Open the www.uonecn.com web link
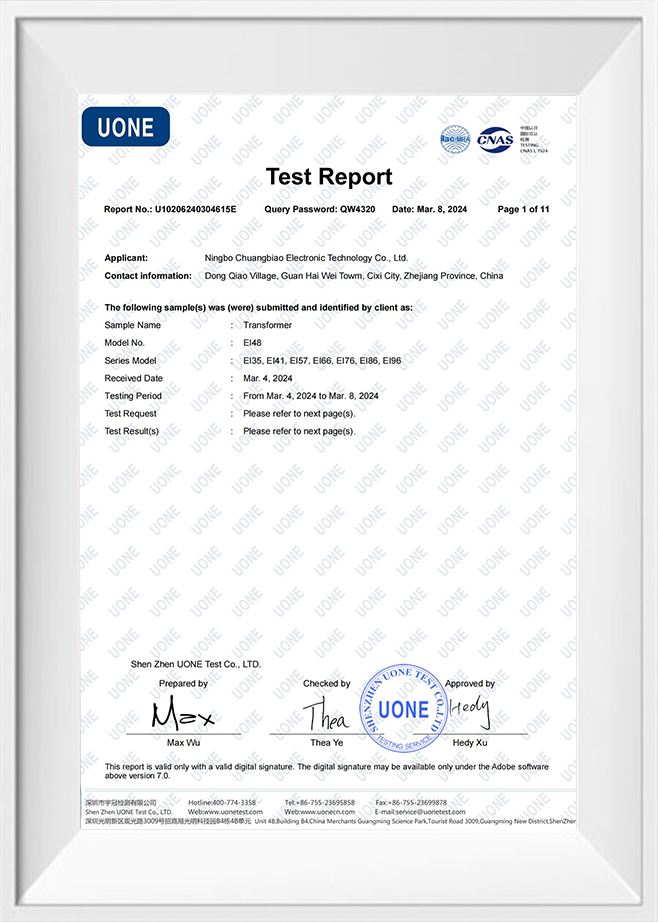This screenshot has width=658, height=922. coord(324,811)
